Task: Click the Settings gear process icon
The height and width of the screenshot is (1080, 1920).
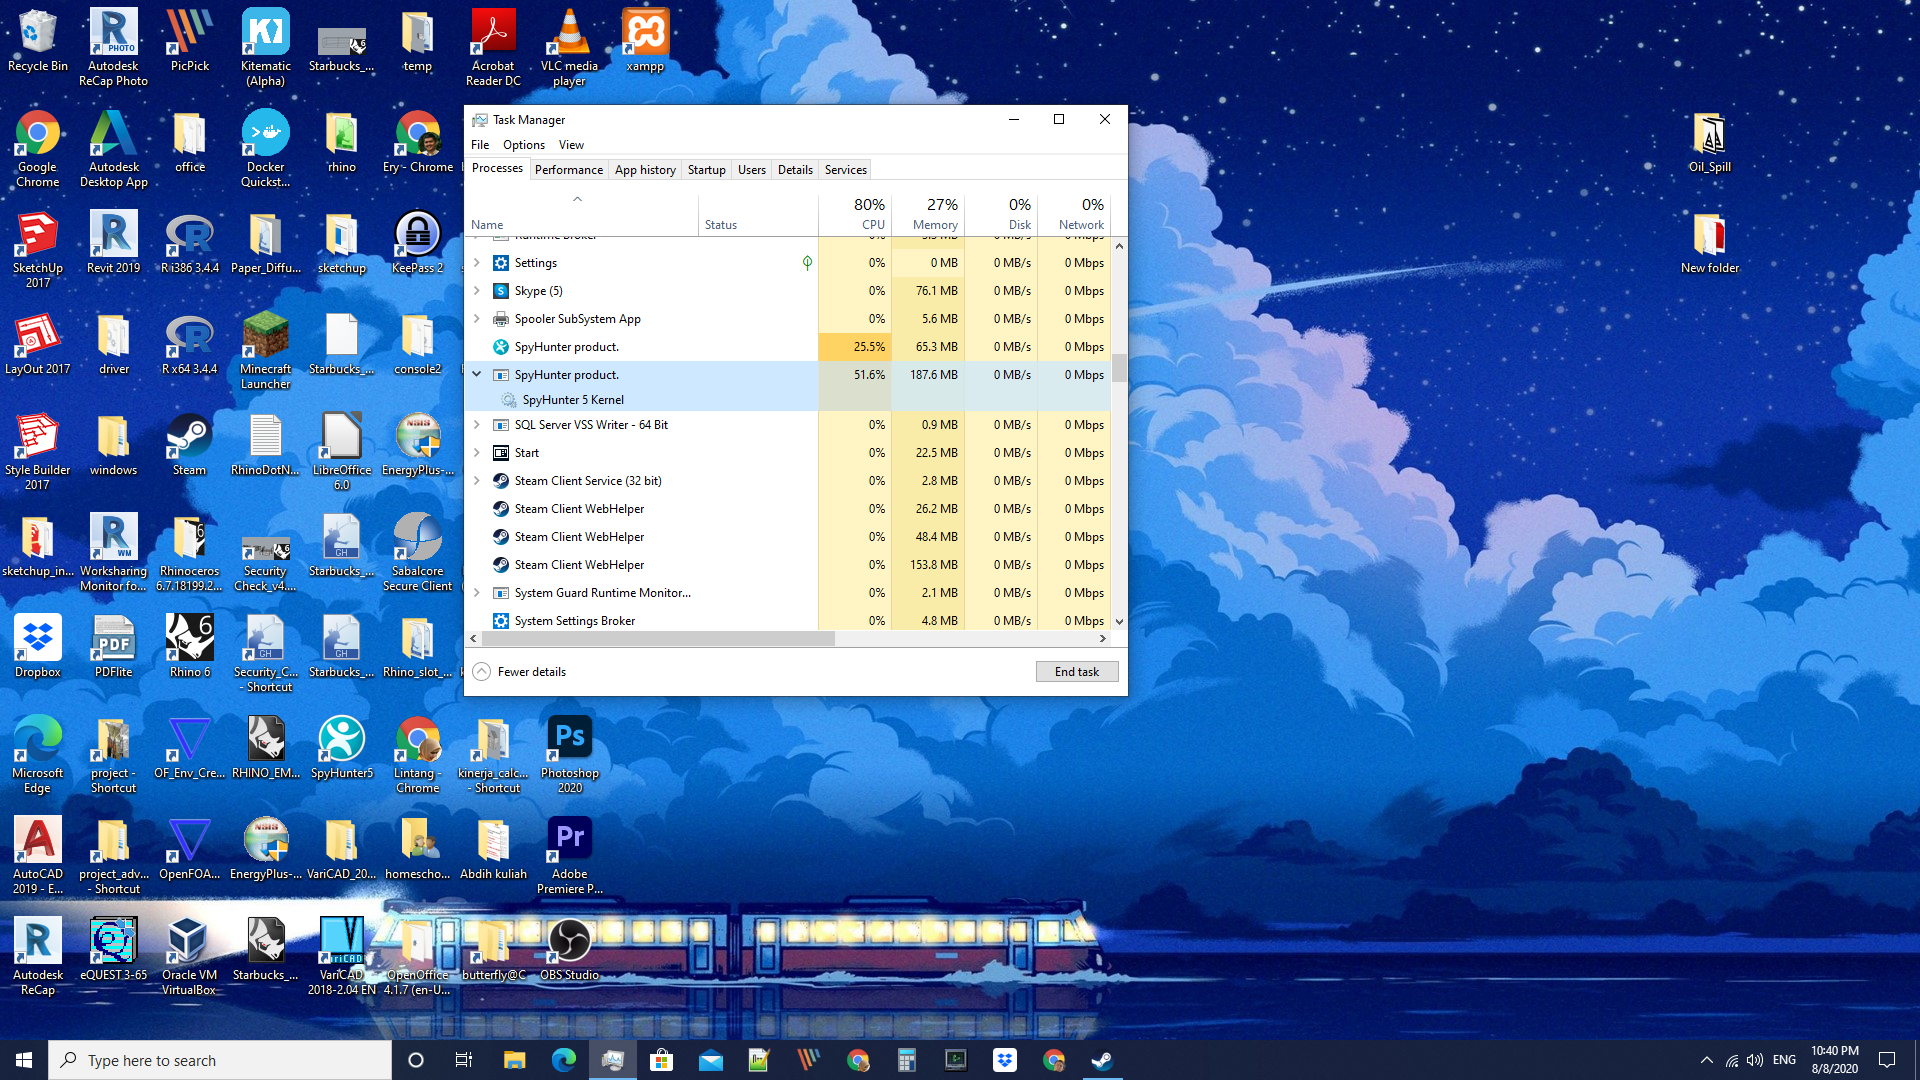Action: click(x=501, y=263)
